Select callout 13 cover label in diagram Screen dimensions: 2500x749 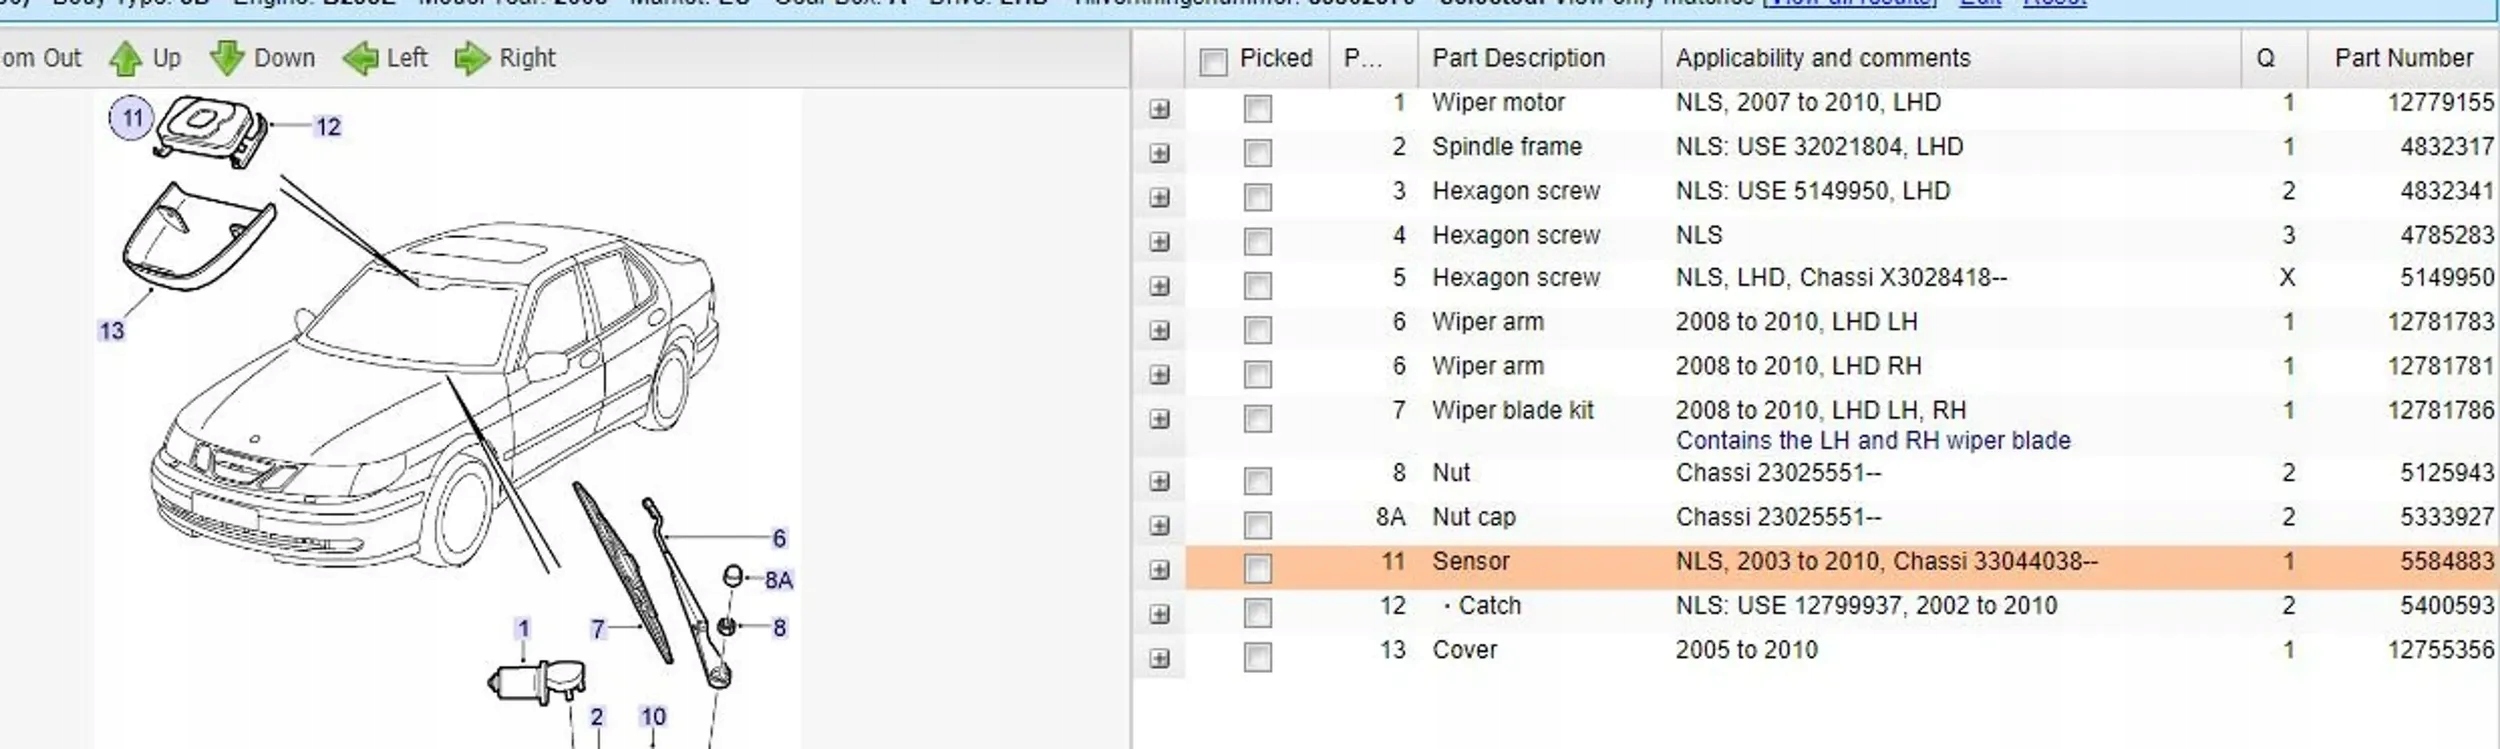tap(111, 331)
